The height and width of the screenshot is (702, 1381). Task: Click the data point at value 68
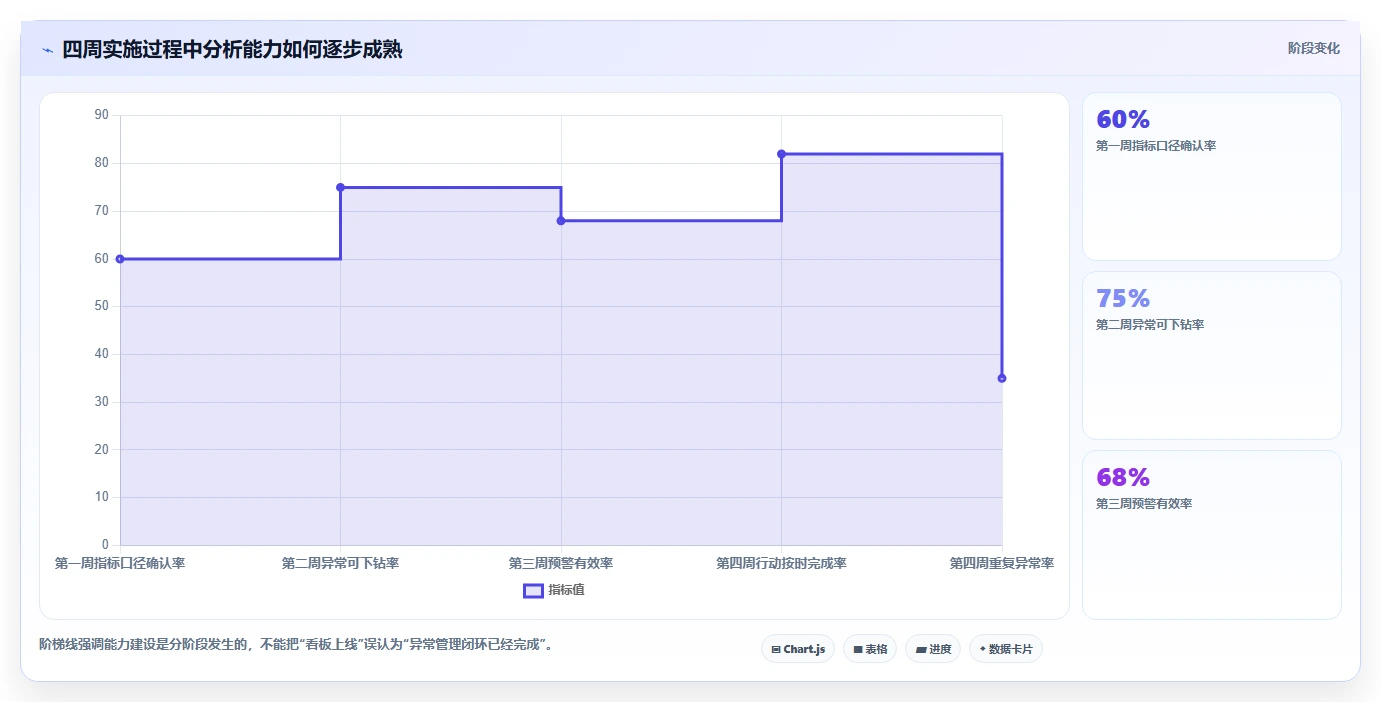tap(561, 221)
